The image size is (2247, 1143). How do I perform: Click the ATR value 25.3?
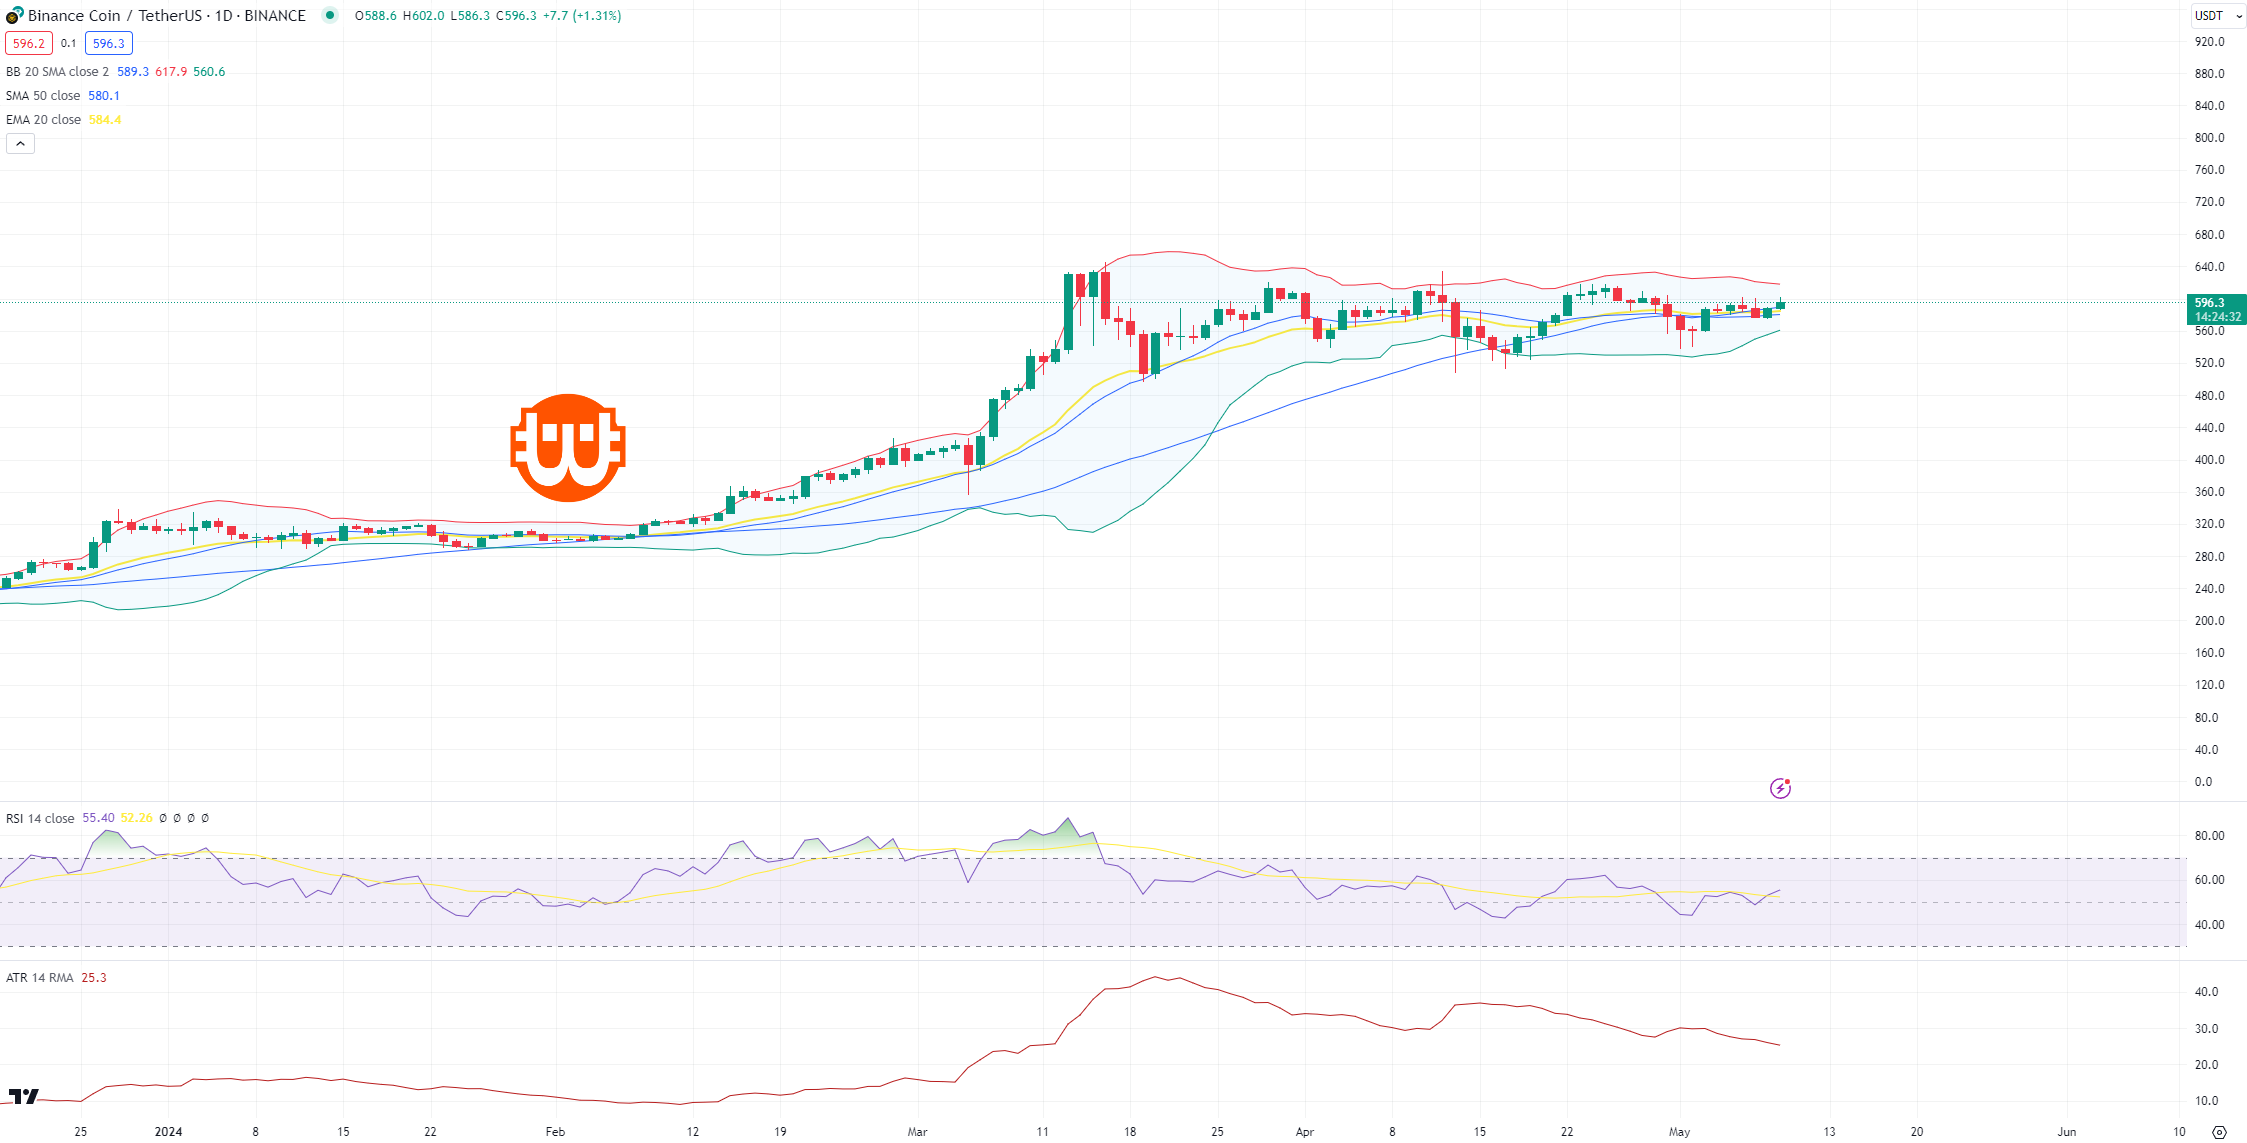pos(94,977)
